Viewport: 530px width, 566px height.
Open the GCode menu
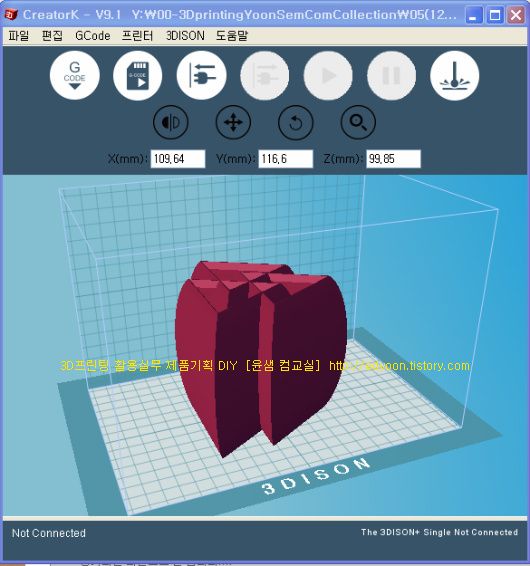tap(93, 36)
